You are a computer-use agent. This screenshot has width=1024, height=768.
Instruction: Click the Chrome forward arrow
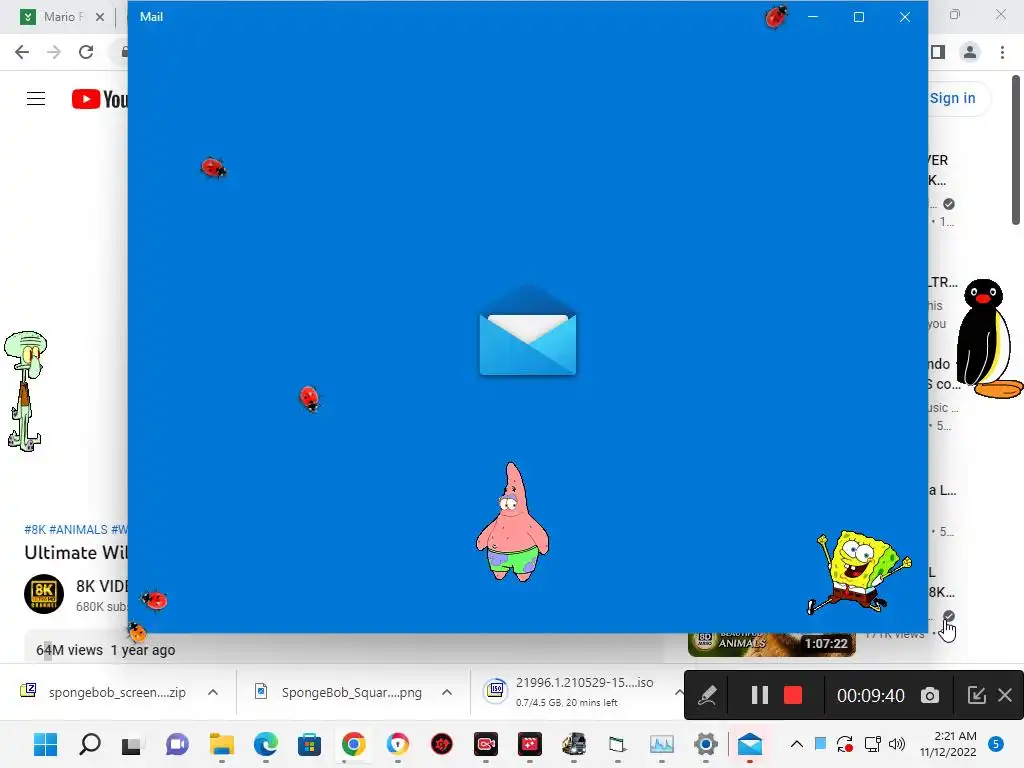(x=54, y=52)
